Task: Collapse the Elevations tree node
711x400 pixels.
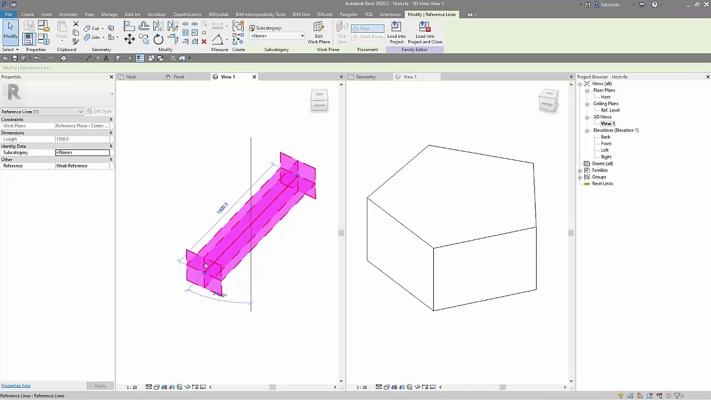Action: [587, 130]
